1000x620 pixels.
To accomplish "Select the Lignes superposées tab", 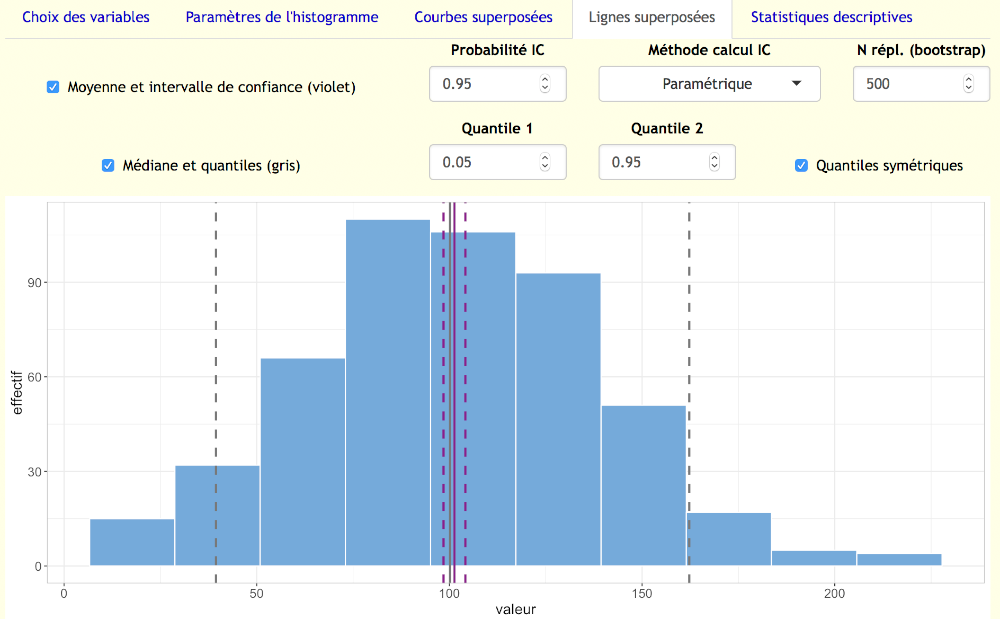I will coord(652,18).
